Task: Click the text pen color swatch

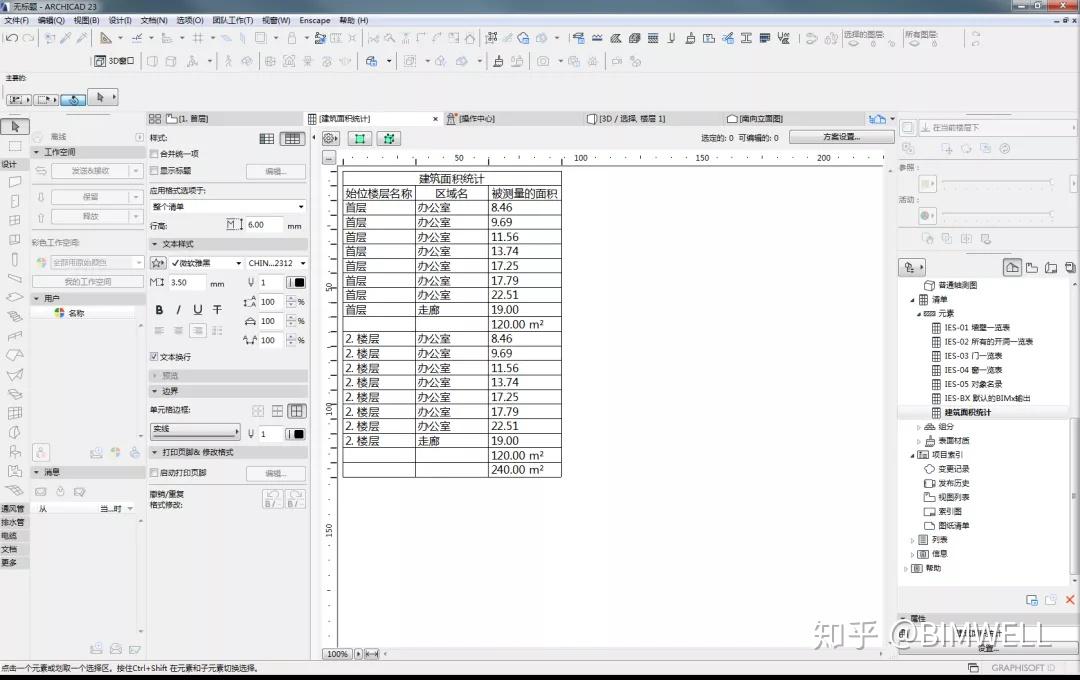Action: pyautogui.click(x=296, y=282)
